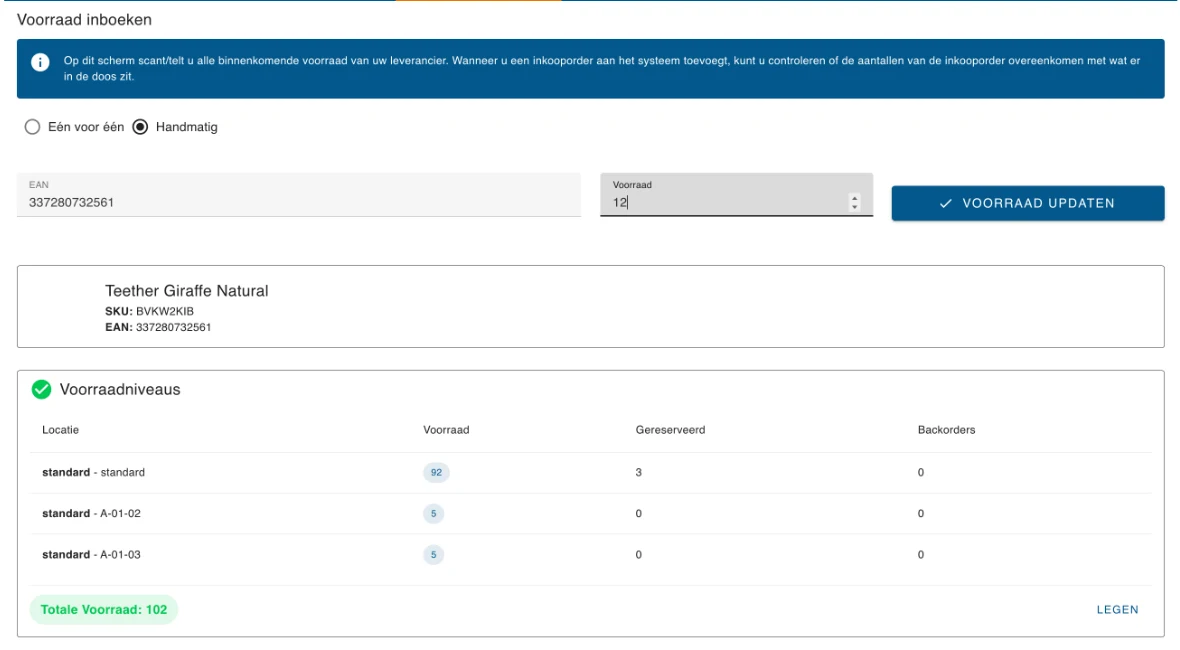Viewport: 1180px width, 650px height.
Task: Select the 'Eén voor één' radio button
Action: click(x=32, y=127)
